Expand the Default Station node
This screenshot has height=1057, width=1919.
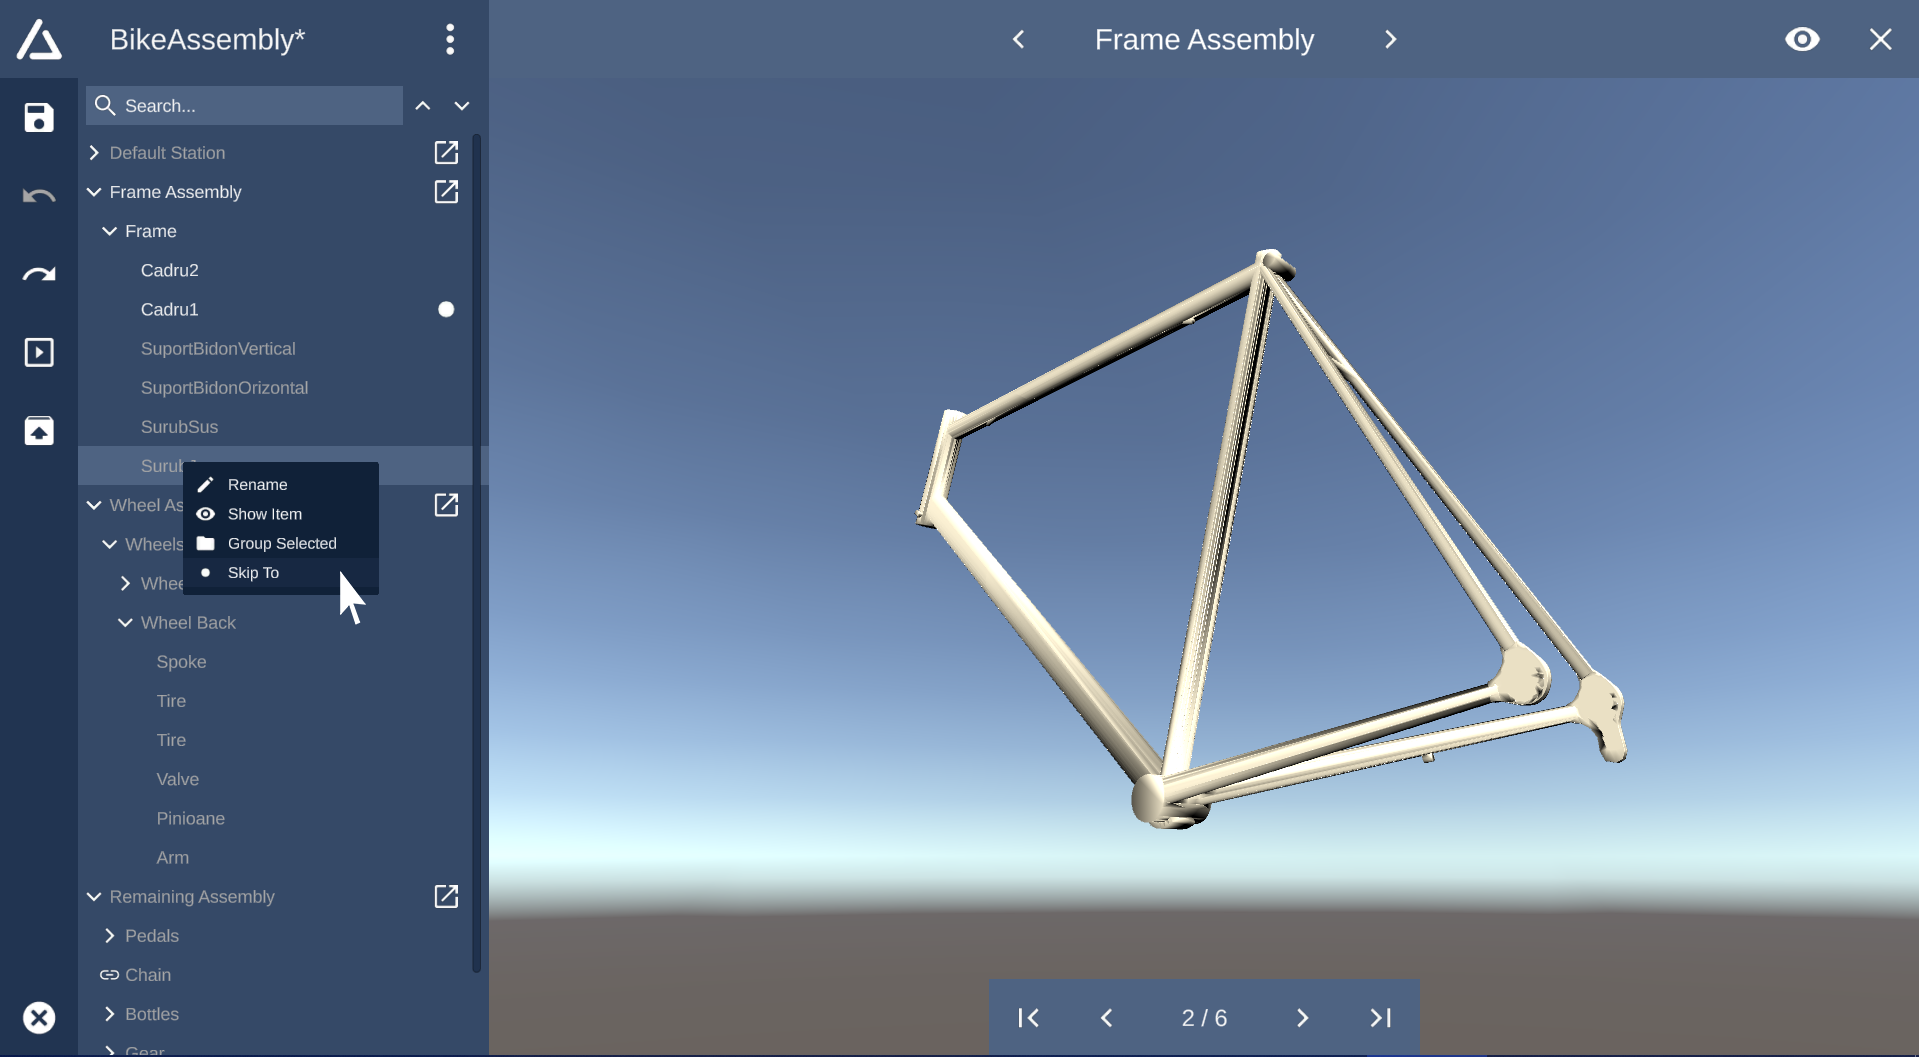[x=94, y=153]
